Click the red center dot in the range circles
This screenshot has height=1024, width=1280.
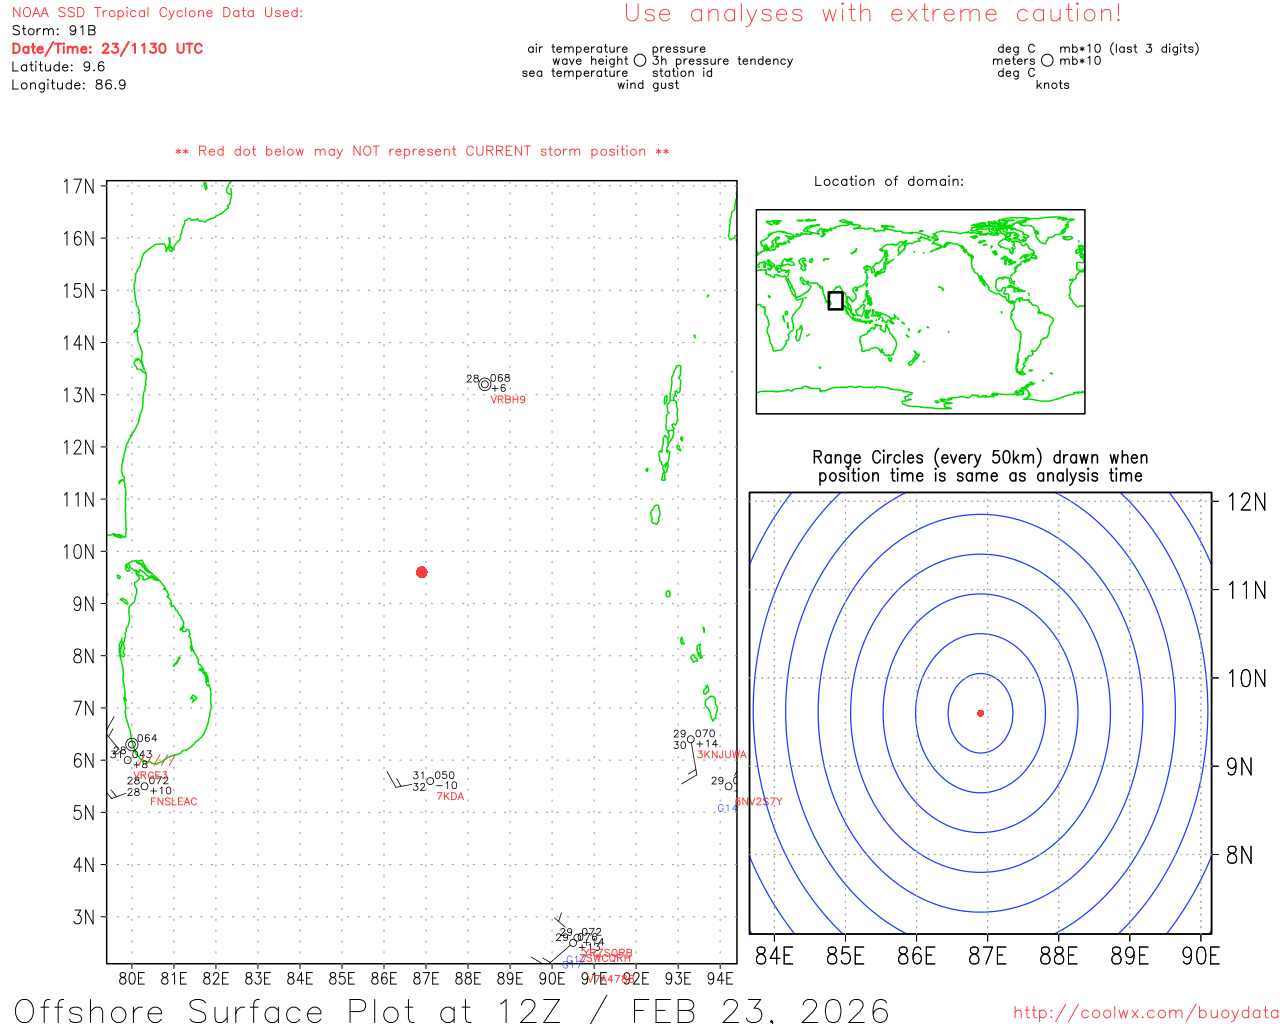[x=980, y=713]
